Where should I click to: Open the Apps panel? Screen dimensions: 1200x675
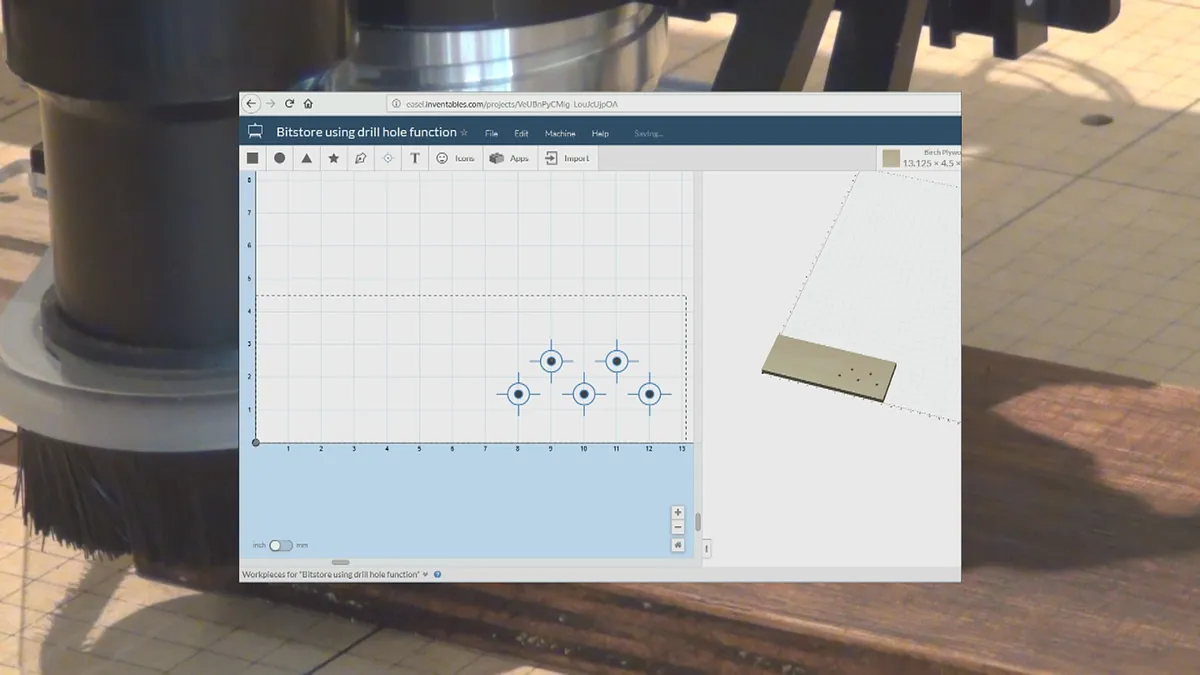[509, 158]
